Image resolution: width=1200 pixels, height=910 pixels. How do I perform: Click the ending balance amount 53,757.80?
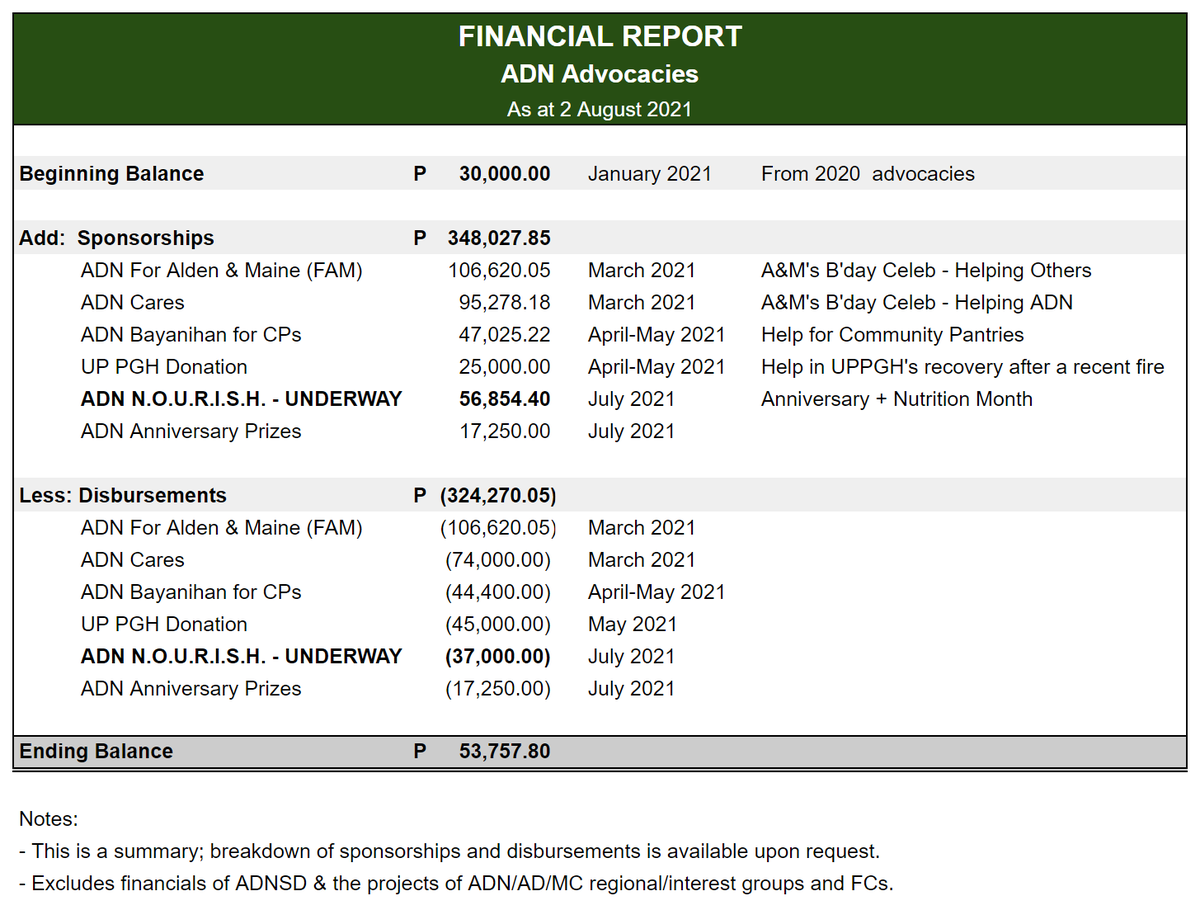505,751
